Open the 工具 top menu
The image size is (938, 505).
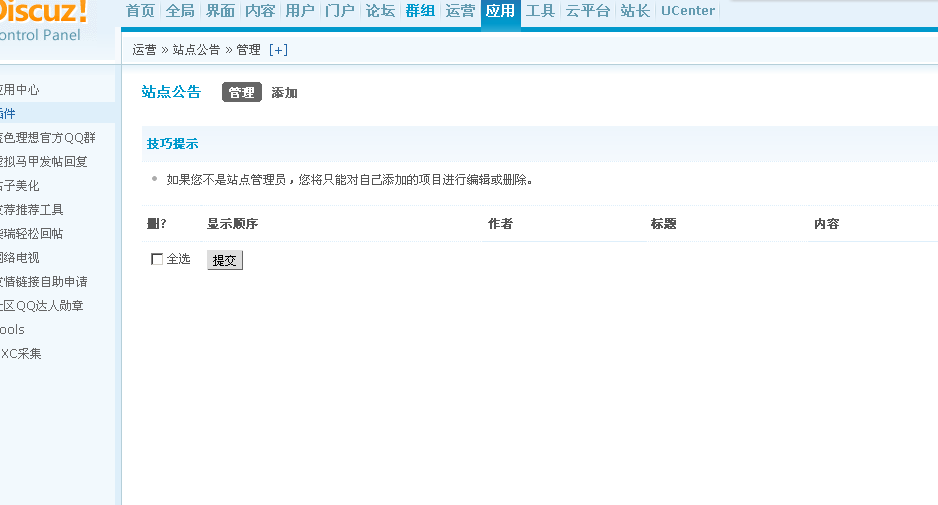click(540, 11)
